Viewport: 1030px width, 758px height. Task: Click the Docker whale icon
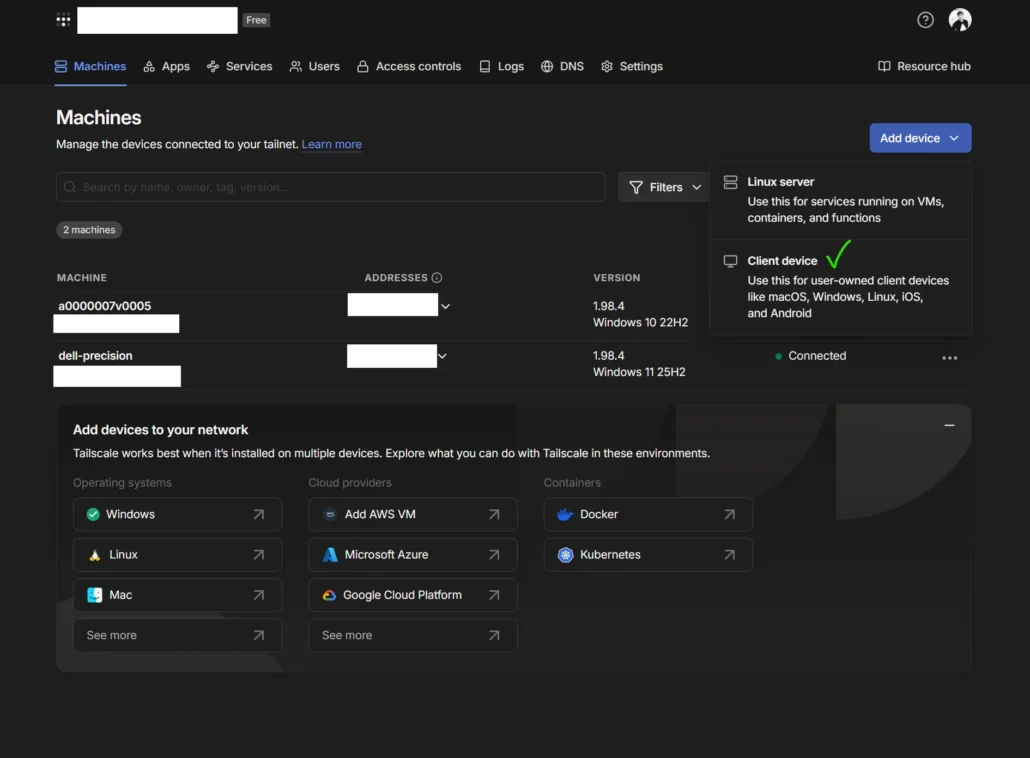(x=565, y=514)
